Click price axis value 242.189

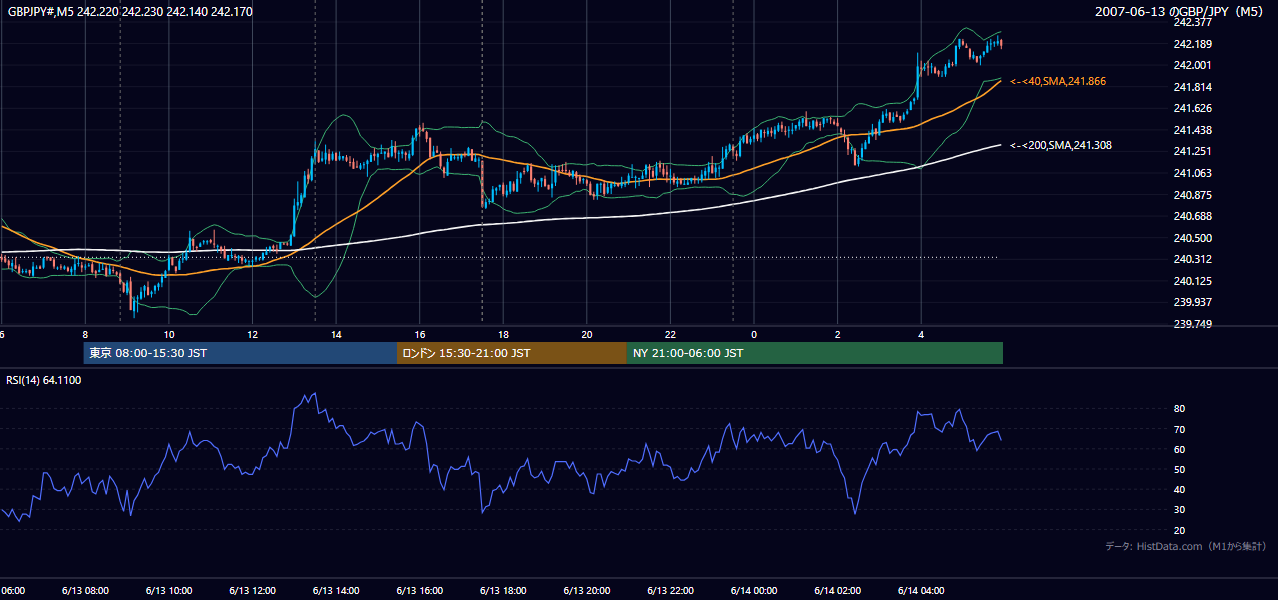(1192, 44)
